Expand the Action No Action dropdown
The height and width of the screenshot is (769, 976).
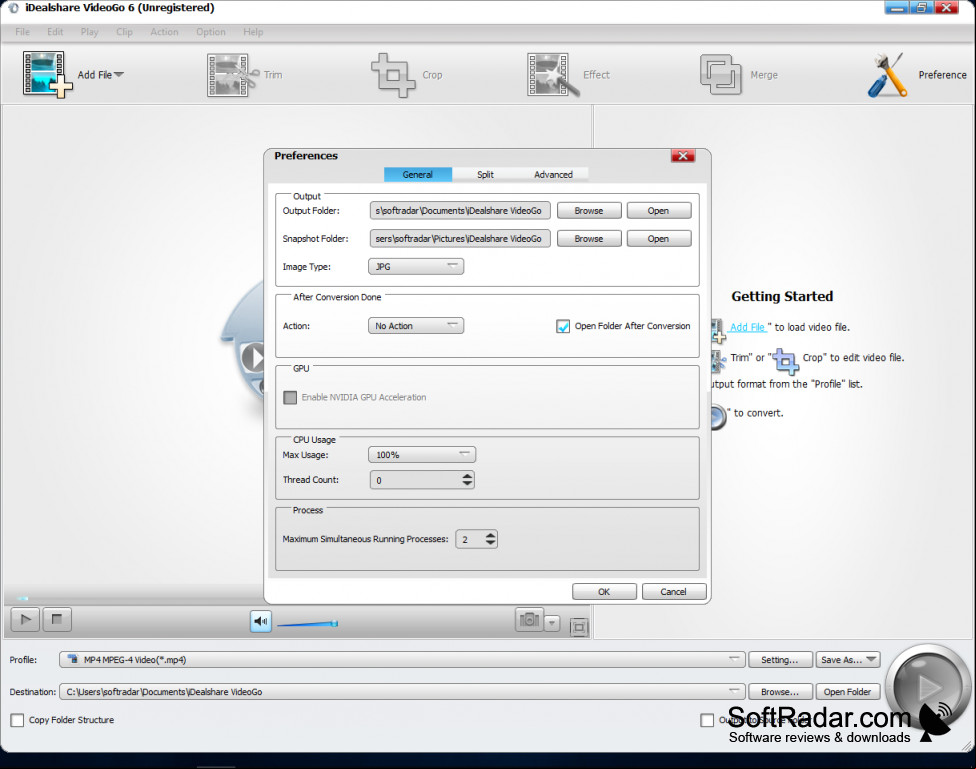[x=416, y=326]
